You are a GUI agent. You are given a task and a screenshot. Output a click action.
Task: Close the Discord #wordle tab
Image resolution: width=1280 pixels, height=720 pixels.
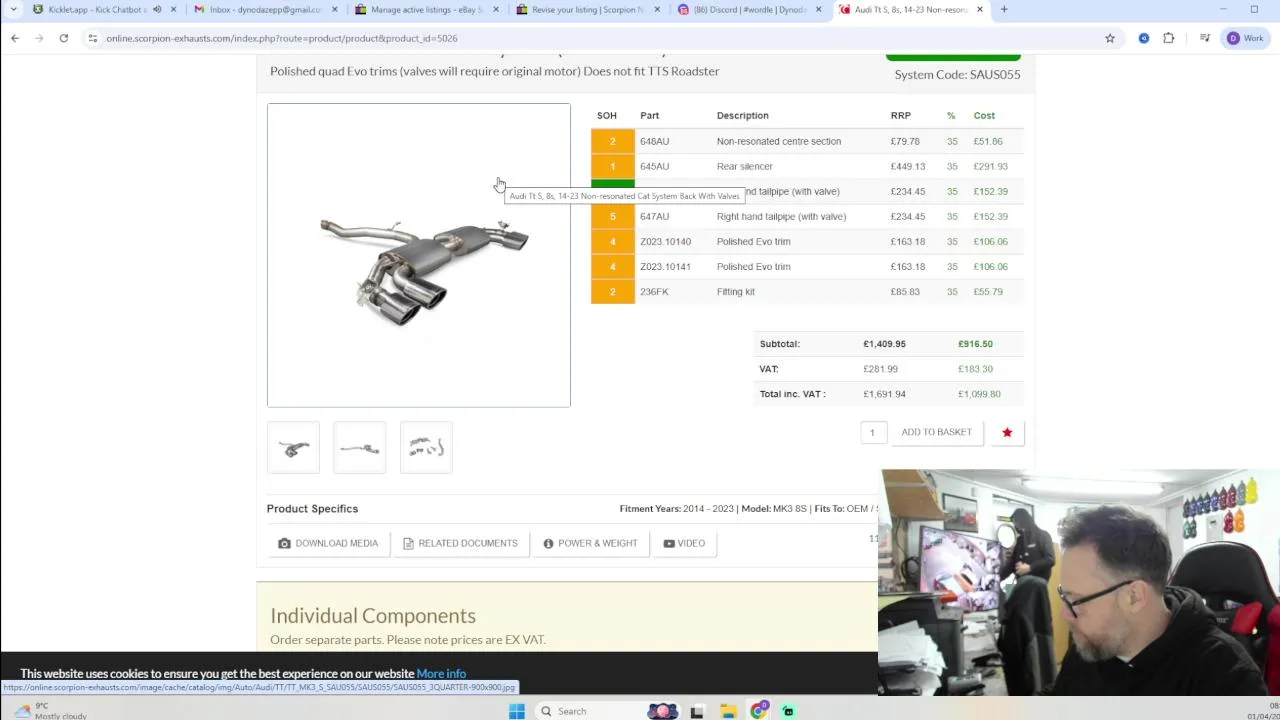(818, 10)
